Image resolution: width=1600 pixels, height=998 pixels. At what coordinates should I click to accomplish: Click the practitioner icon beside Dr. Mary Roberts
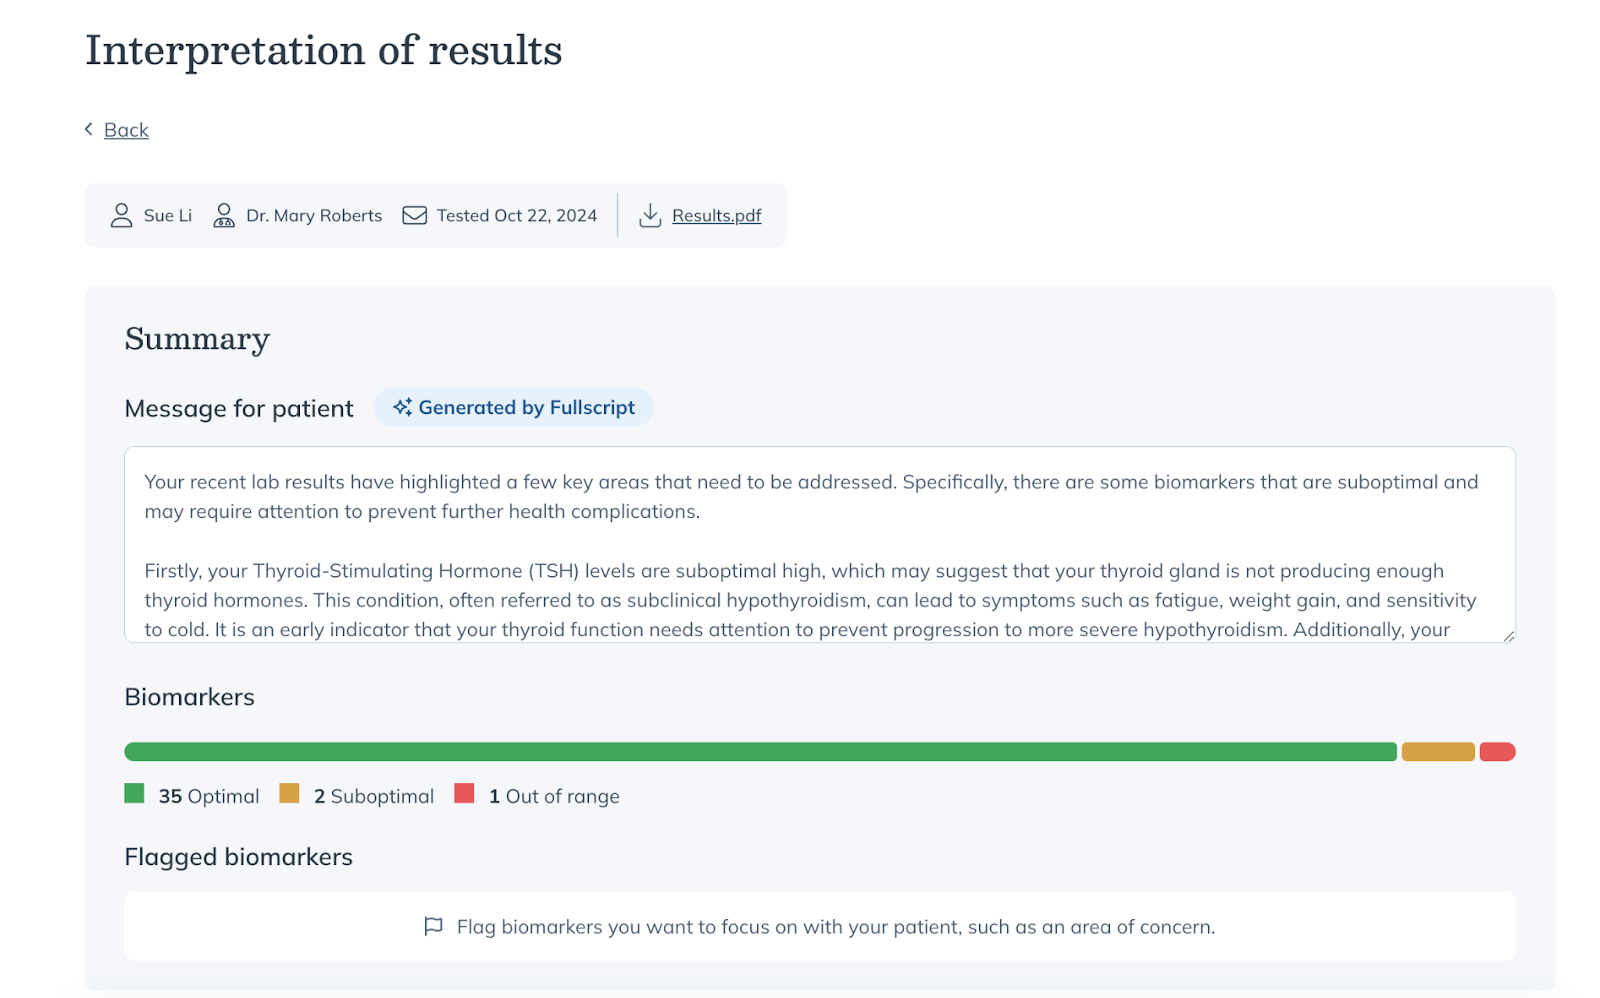(224, 215)
